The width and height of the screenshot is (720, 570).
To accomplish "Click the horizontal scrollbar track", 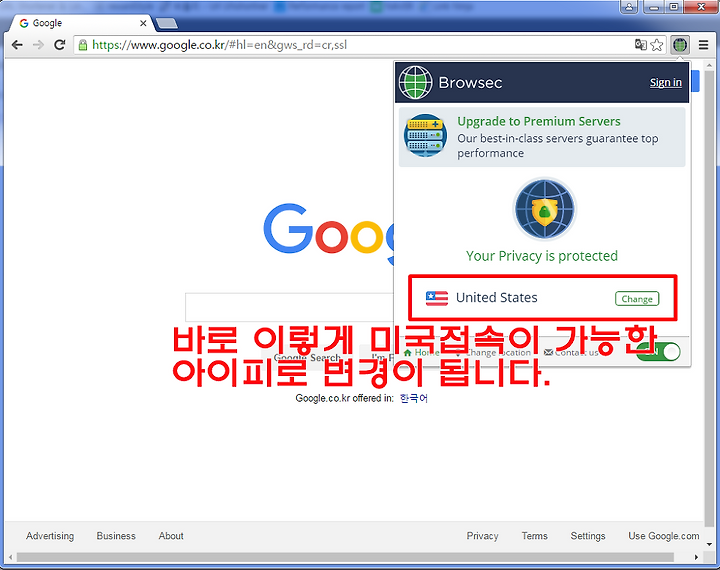I will (345, 557).
